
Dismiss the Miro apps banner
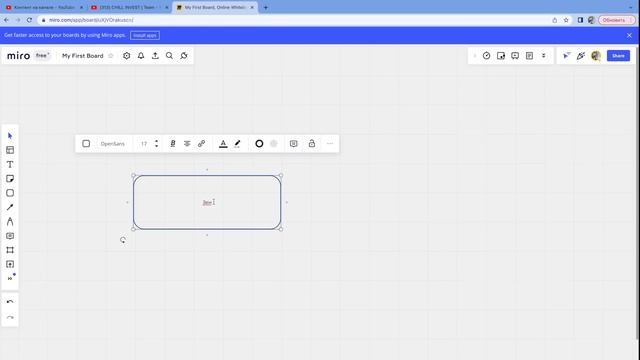pyautogui.click(x=629, y=36)
